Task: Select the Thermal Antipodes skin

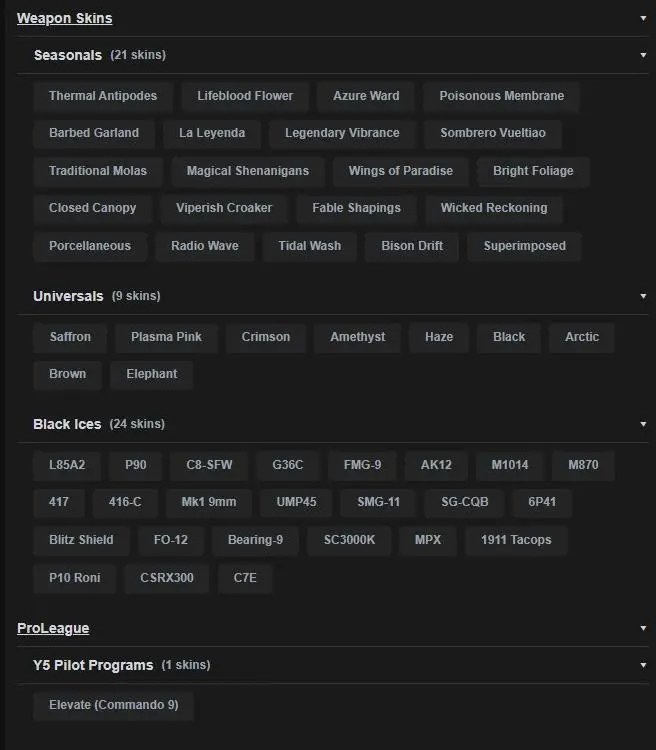Action: coord(103,96)
